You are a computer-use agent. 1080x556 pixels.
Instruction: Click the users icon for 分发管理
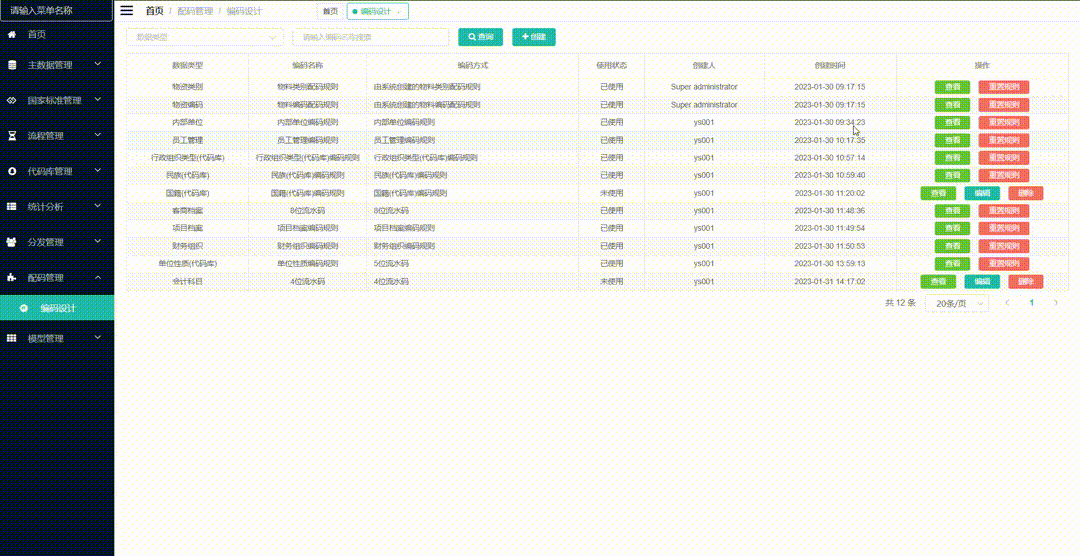(12, 242)
